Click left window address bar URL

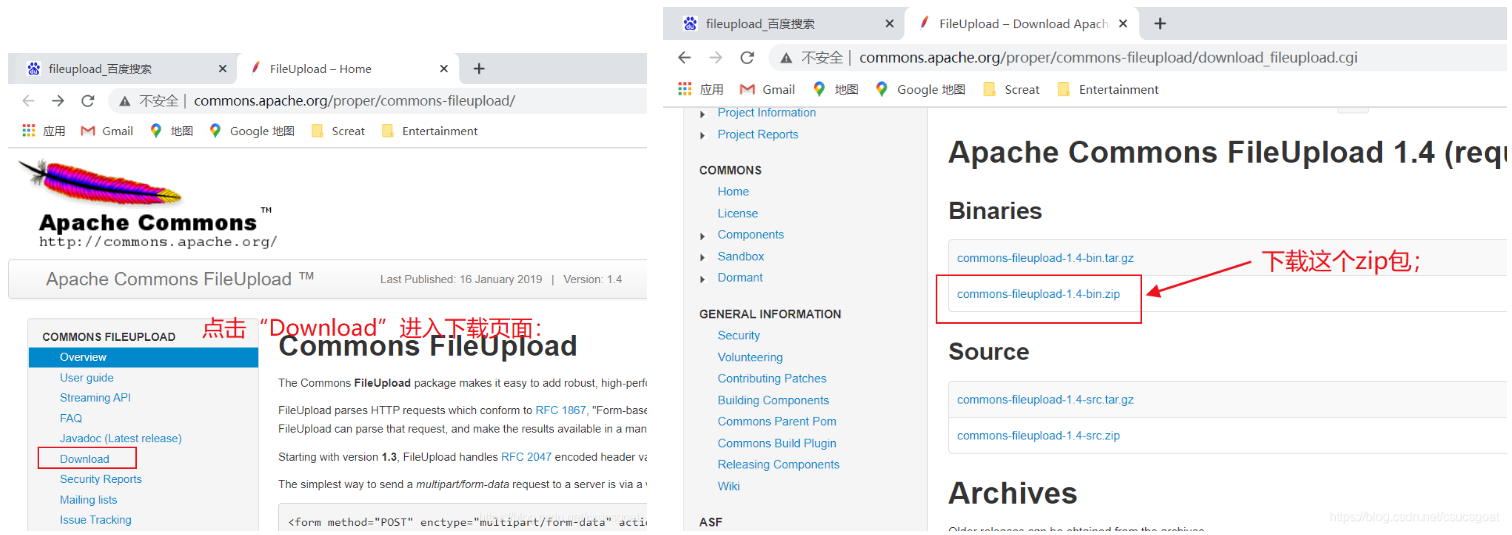pyautogui.click(x=354, y=101)
